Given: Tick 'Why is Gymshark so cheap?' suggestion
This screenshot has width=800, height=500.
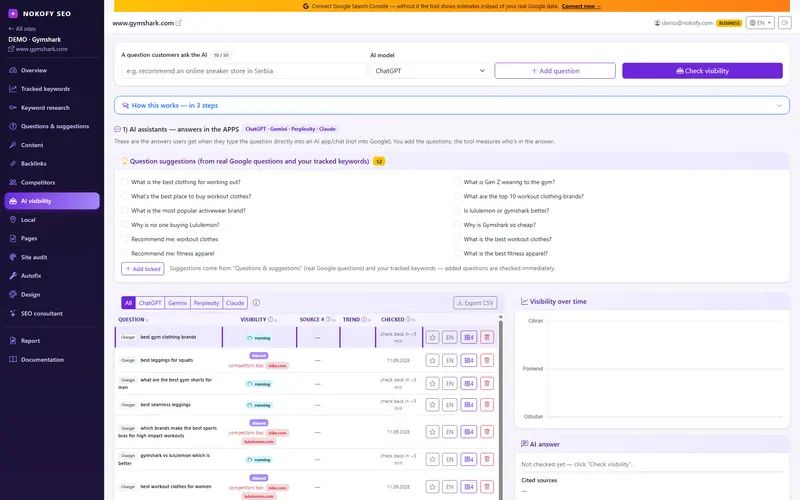Looking at the screenshot, I should click(457, 224).
